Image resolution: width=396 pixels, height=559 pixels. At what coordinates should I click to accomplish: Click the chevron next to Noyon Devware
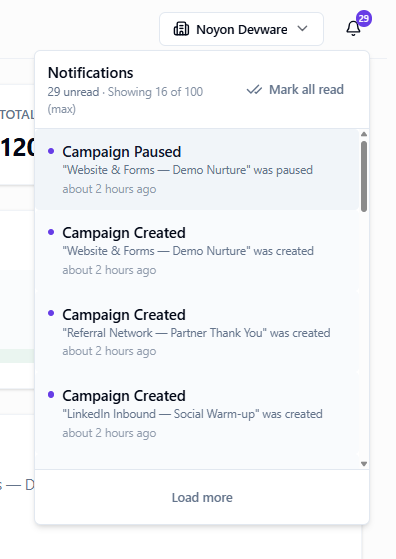302,29
